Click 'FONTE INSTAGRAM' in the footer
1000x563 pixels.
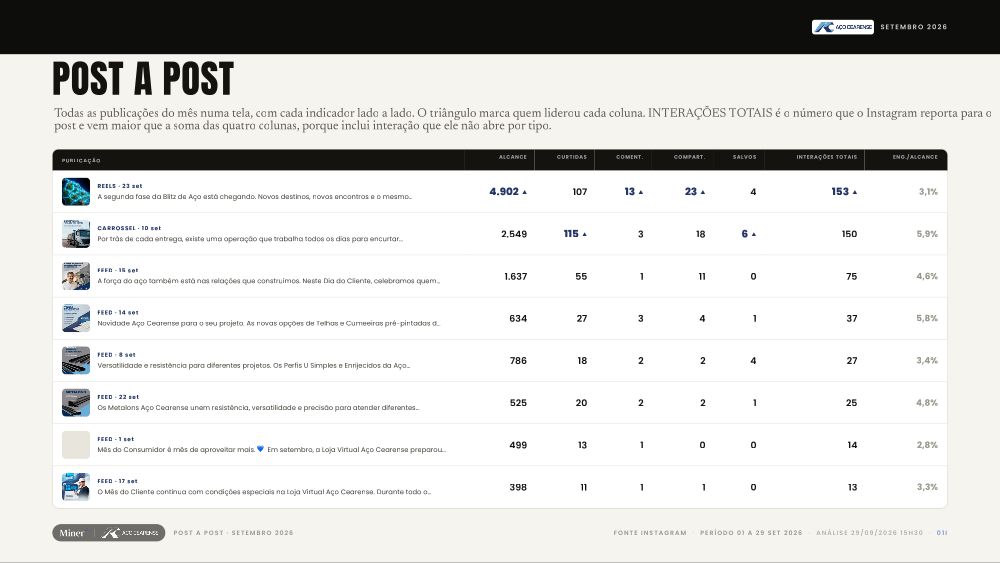pyautogui.click(x=650, y=533)
